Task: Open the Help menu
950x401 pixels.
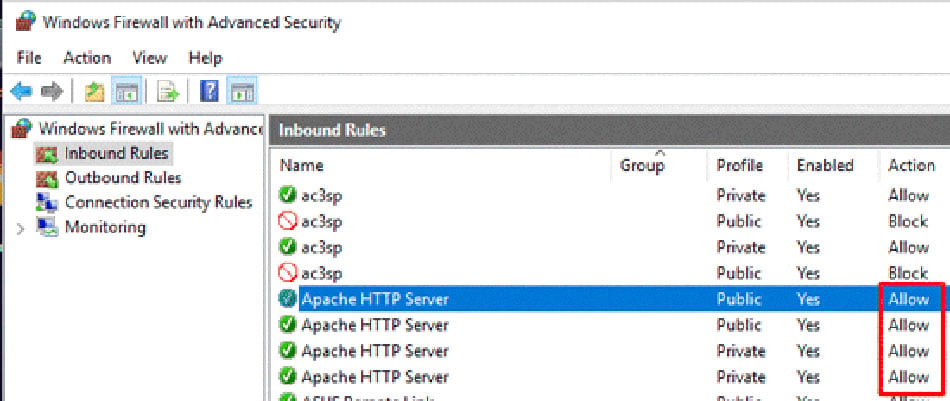Action: pyautogui.click(x=205, y=58)
